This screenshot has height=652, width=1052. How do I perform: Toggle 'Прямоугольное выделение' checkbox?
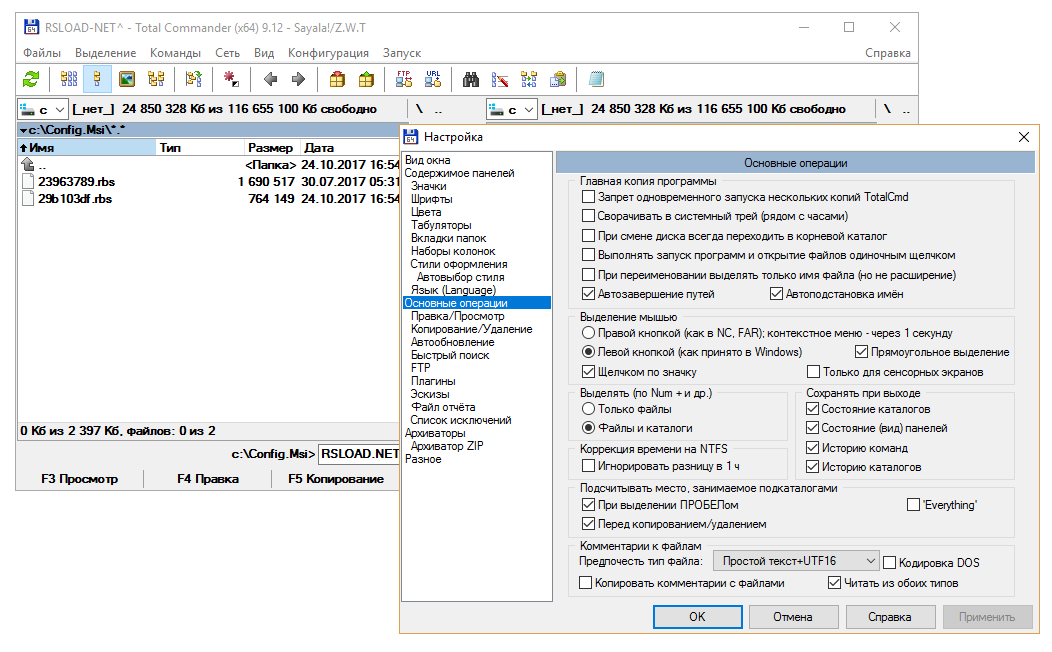(x=861, y=351)
